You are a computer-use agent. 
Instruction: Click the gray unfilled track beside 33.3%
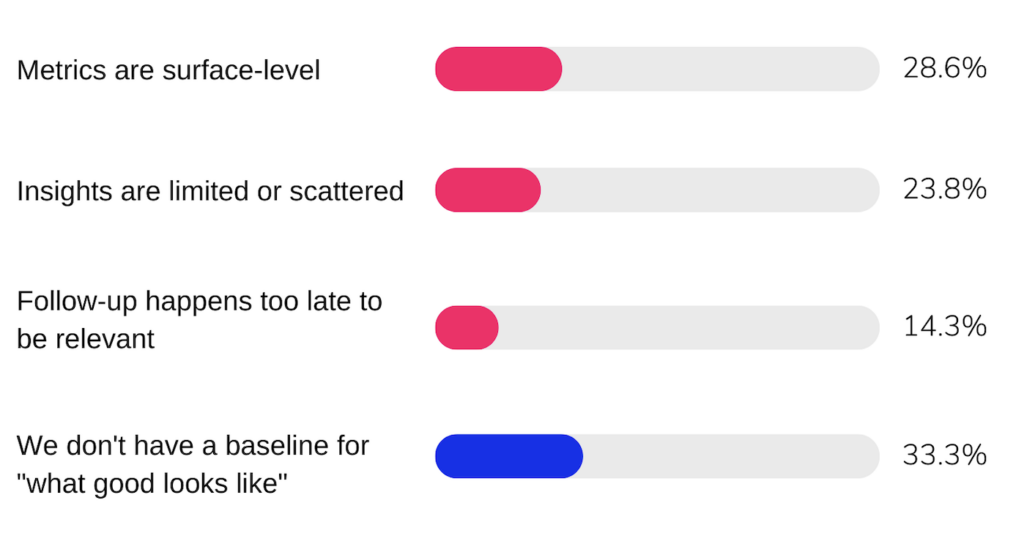pyautogui.click(x=730, y=456)
